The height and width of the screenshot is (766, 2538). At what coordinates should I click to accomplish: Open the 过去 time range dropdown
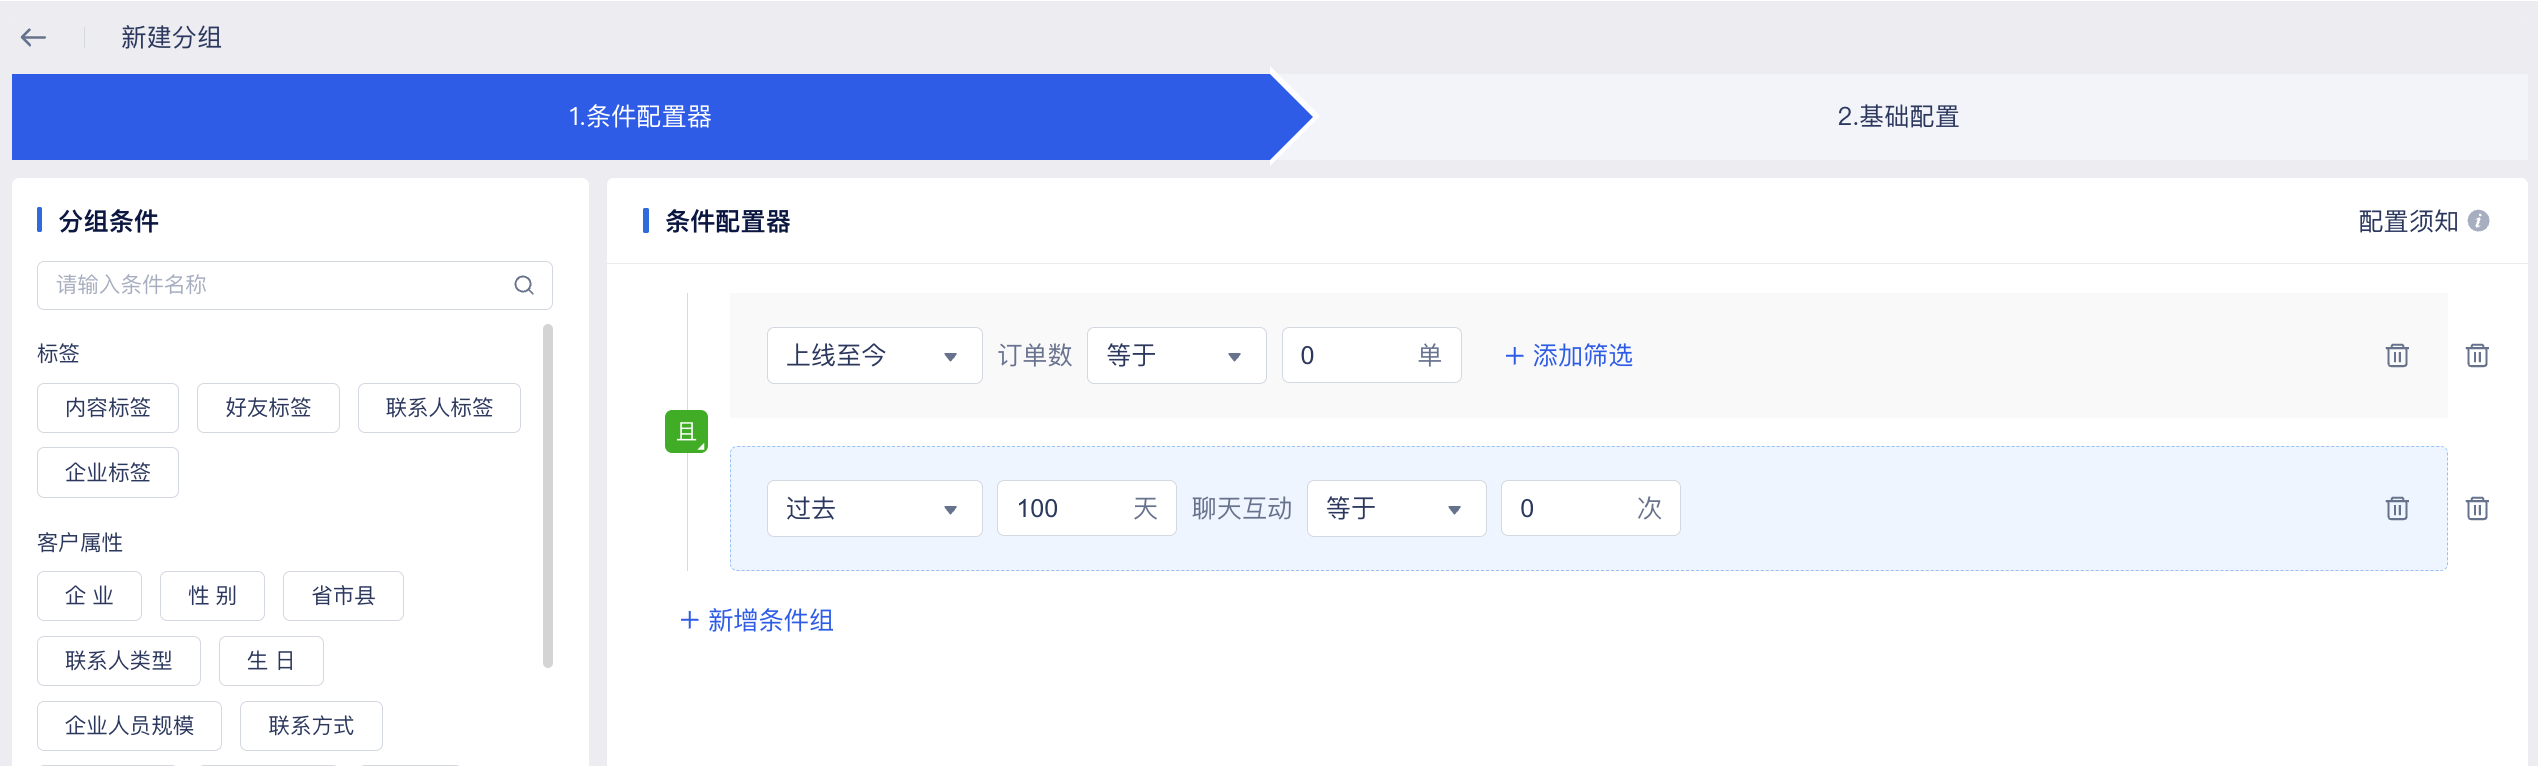point(874,509)
